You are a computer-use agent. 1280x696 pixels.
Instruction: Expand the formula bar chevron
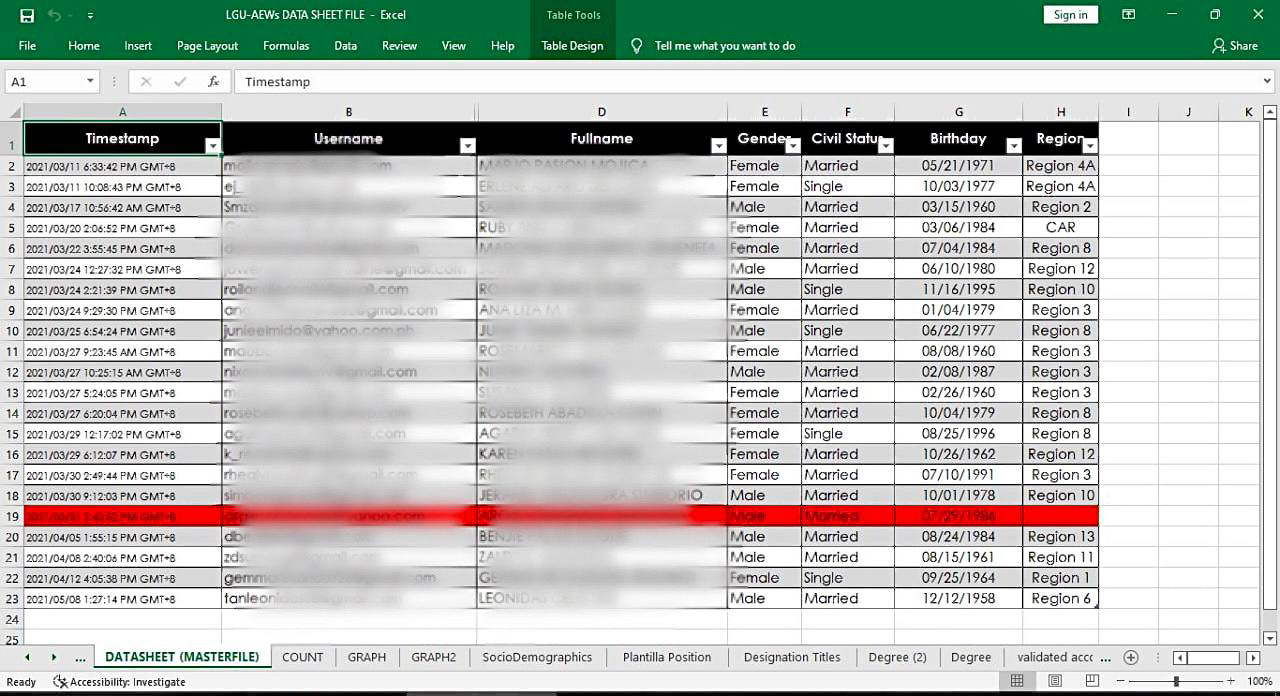click(x=1267, y=82)
